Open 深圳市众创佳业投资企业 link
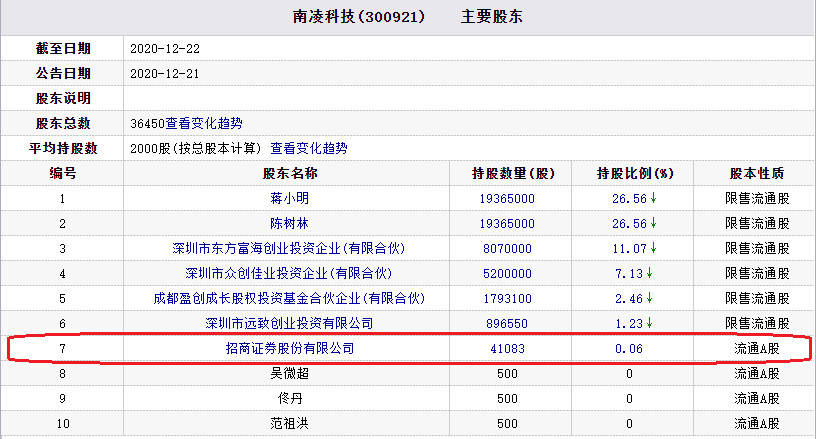The height and width of the screenshot is (439, 816). [x=289, y=273]
